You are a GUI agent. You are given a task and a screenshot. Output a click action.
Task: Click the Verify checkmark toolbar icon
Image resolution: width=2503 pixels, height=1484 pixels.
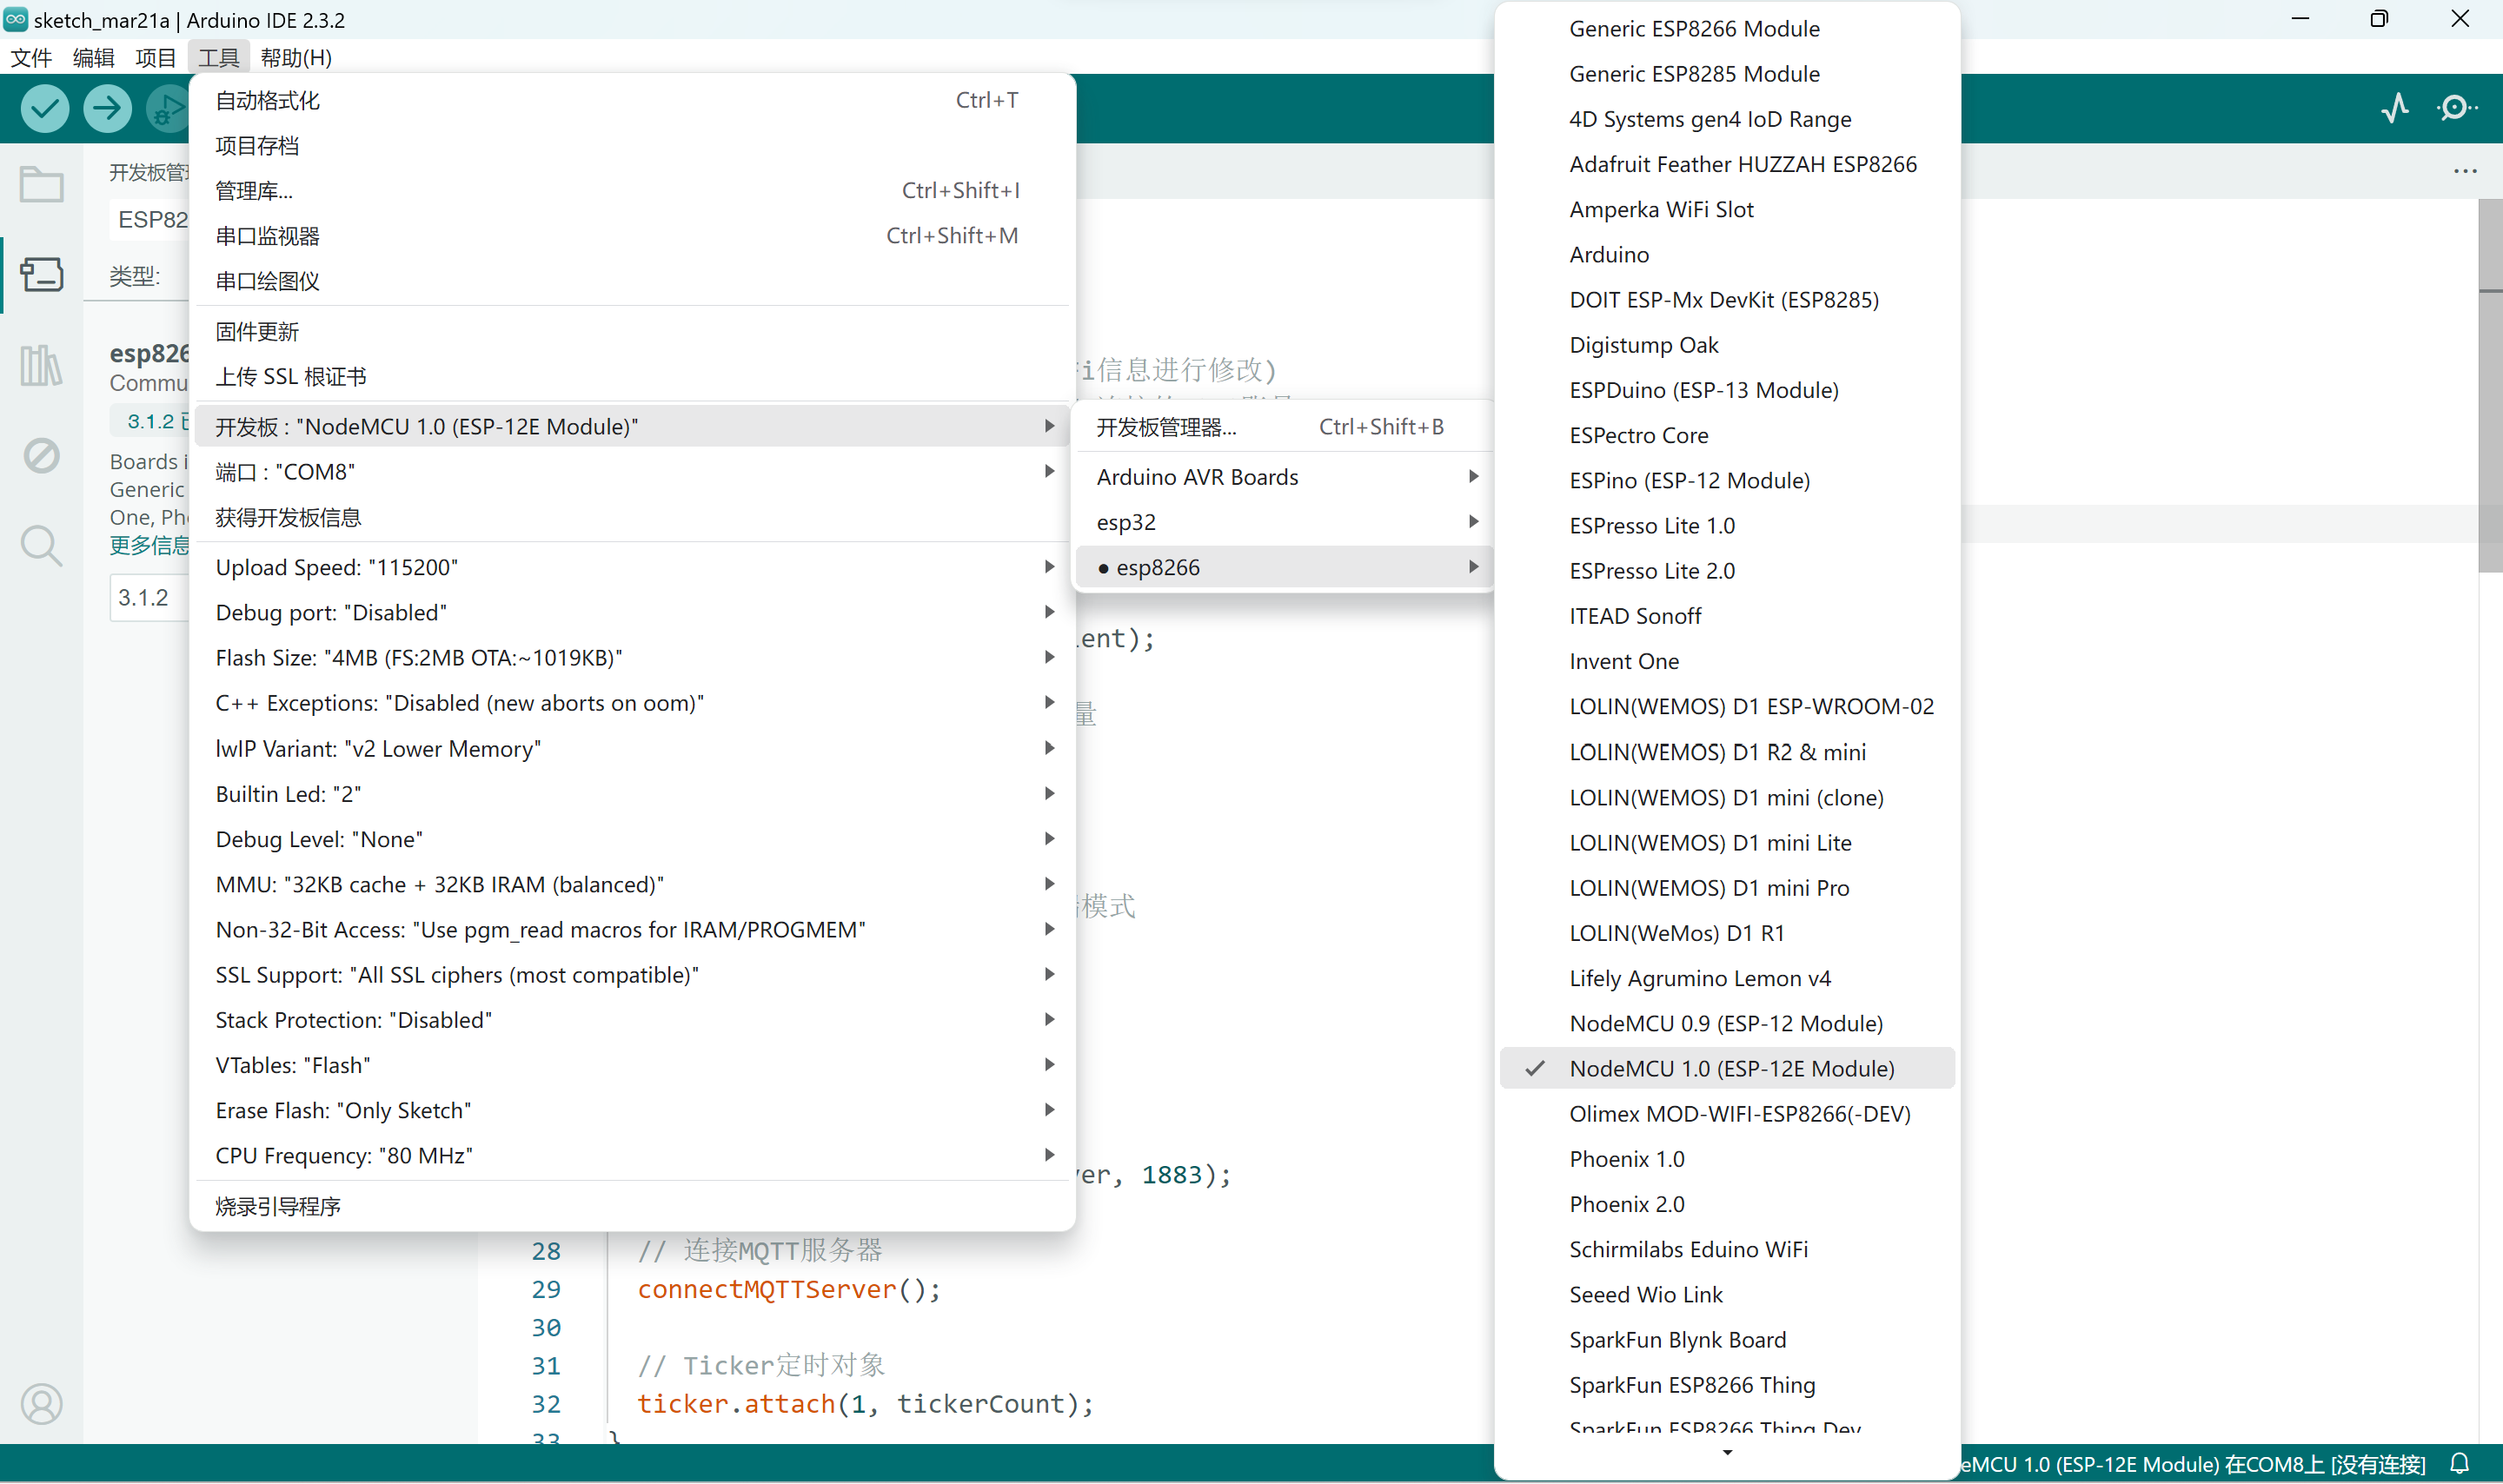(45, 108)
